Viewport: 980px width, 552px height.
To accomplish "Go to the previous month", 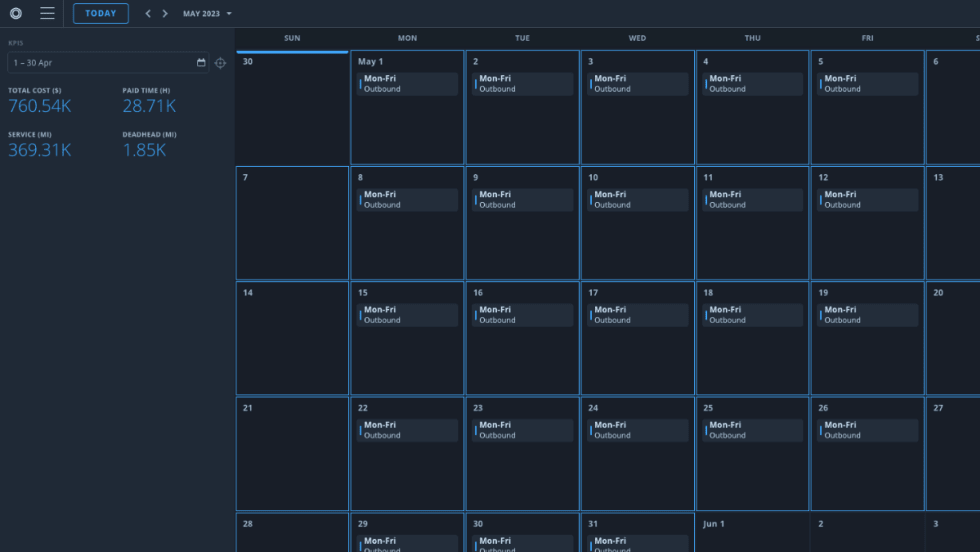I will point(148,14).
